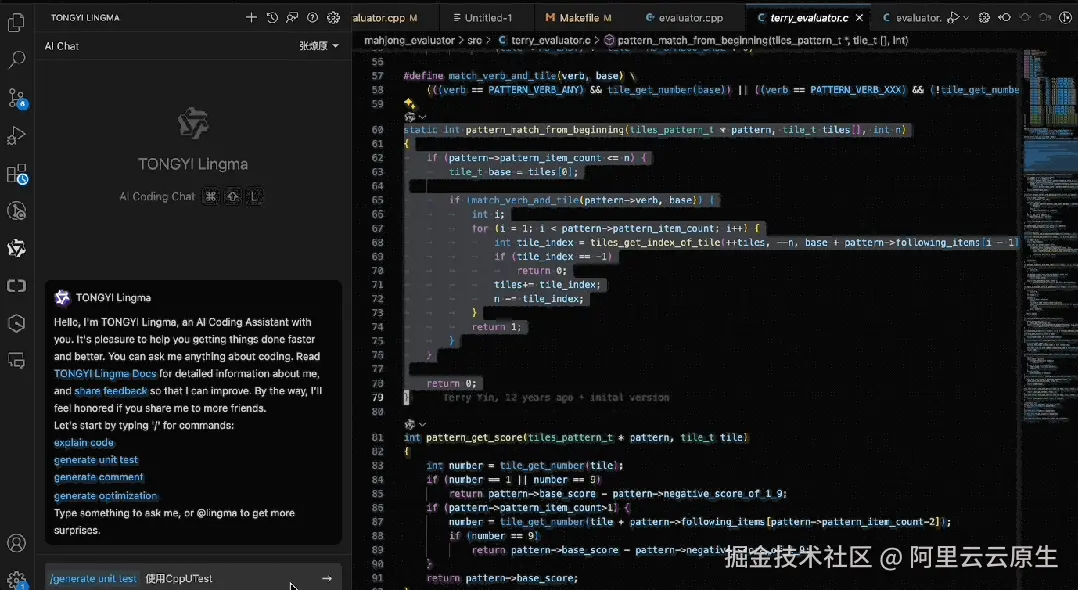Open the evaluator tab right of terry_evaluator.c
This screenshot has height=590, width=1078.
click(911, 18)
